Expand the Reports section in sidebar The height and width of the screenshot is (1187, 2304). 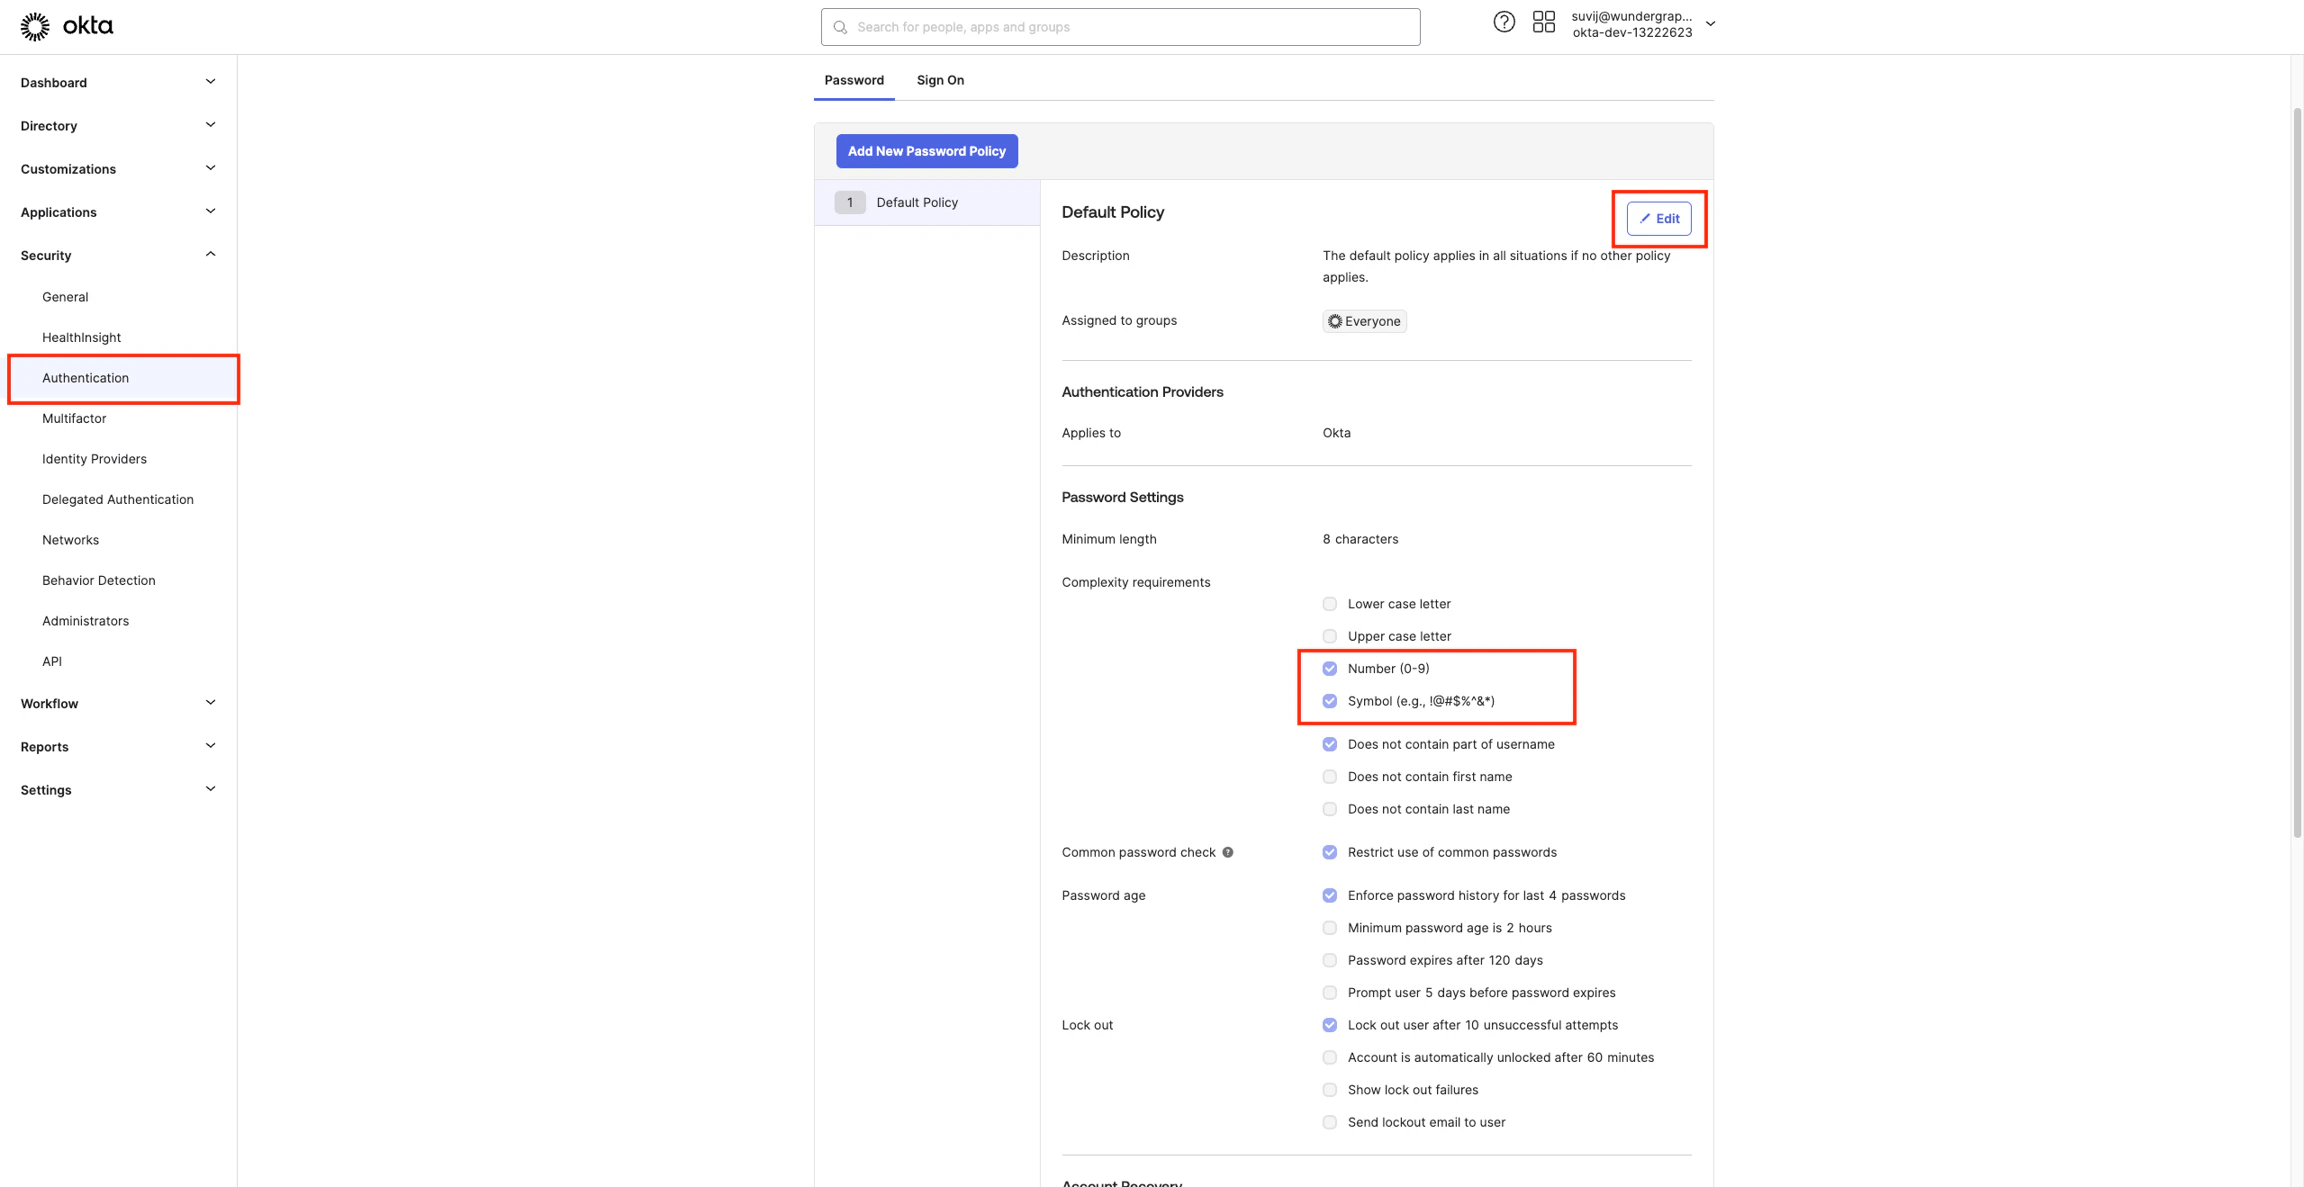pyautogui.click(x=210, y=745)
